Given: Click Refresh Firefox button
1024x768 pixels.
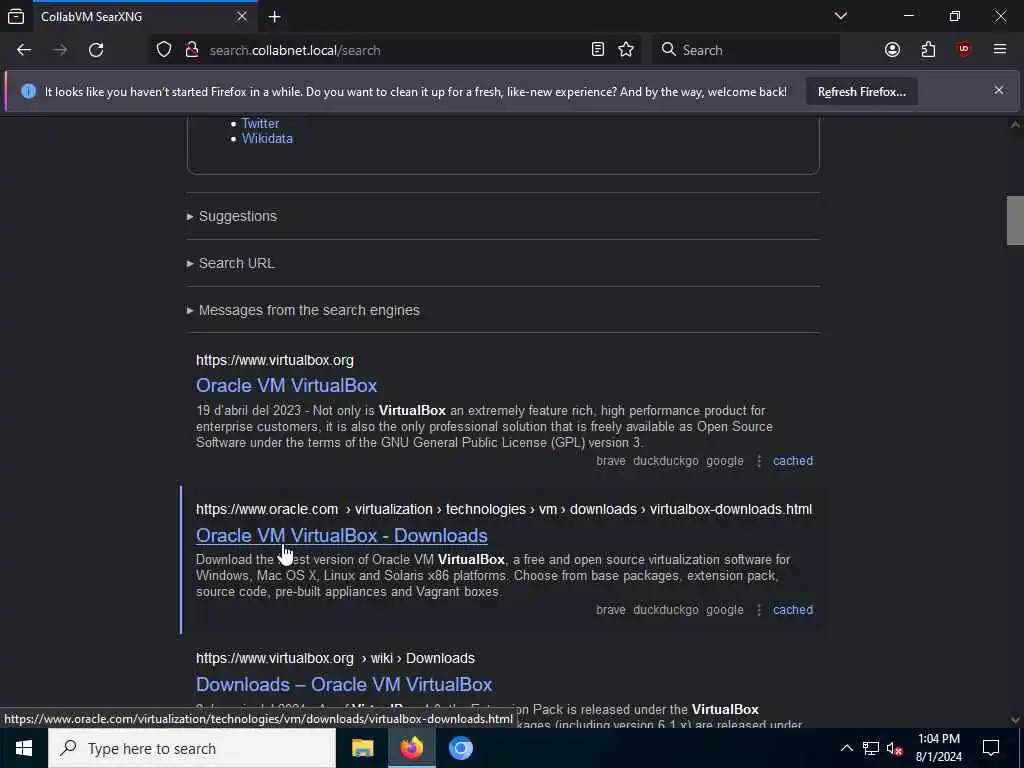Looking at the screenshot, I should pyautogui.click(x=861, y=91).
